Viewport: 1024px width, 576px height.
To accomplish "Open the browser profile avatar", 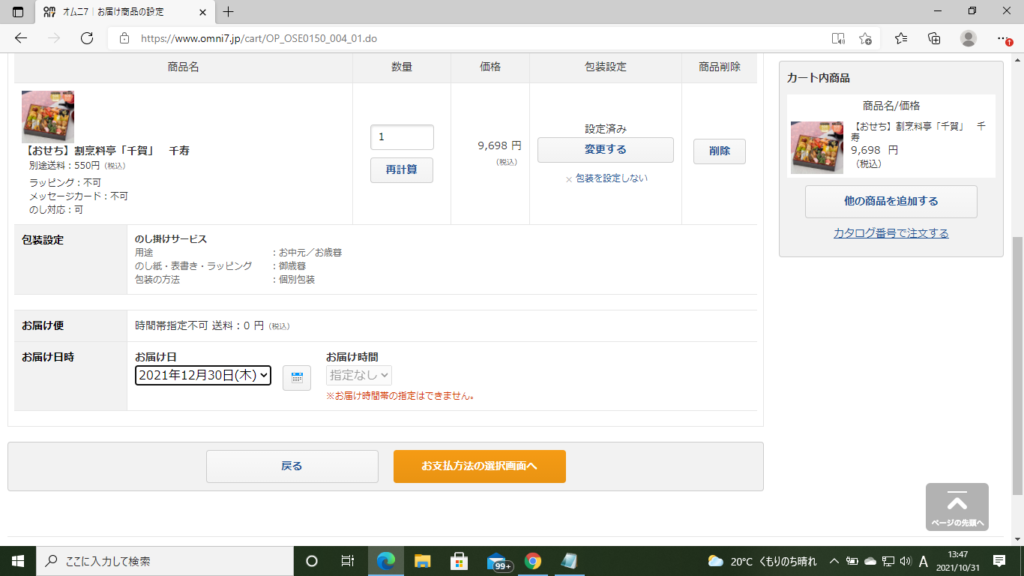I will [968, 39].
